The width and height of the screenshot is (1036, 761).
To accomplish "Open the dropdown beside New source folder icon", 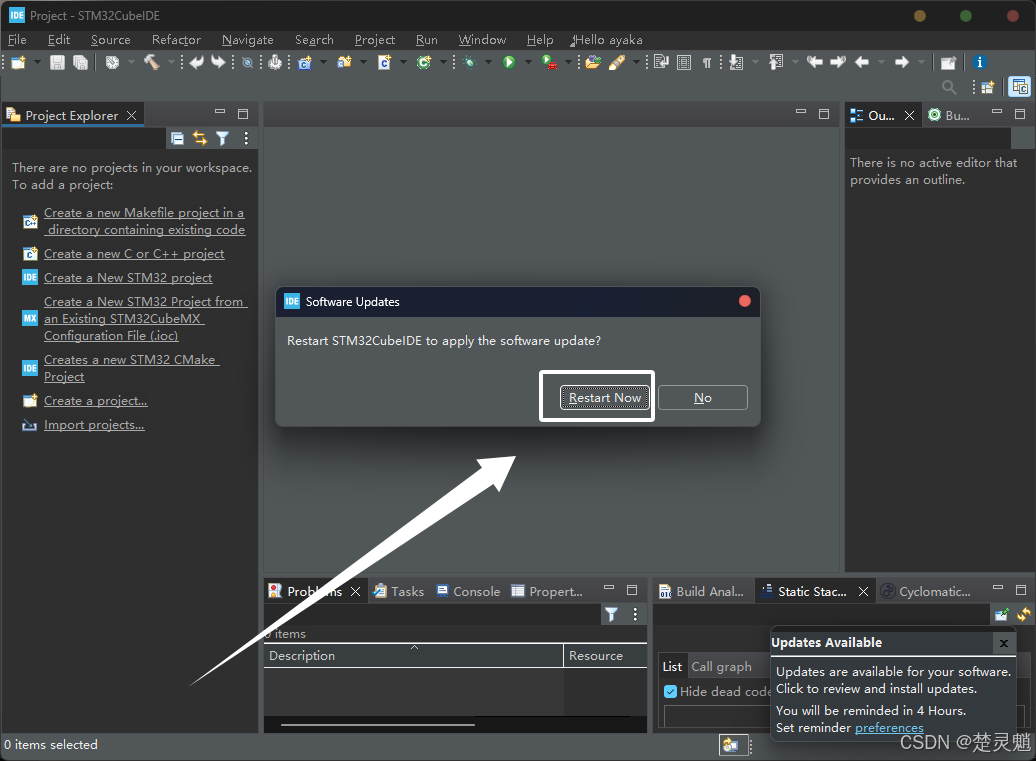I will click(363, 62).
